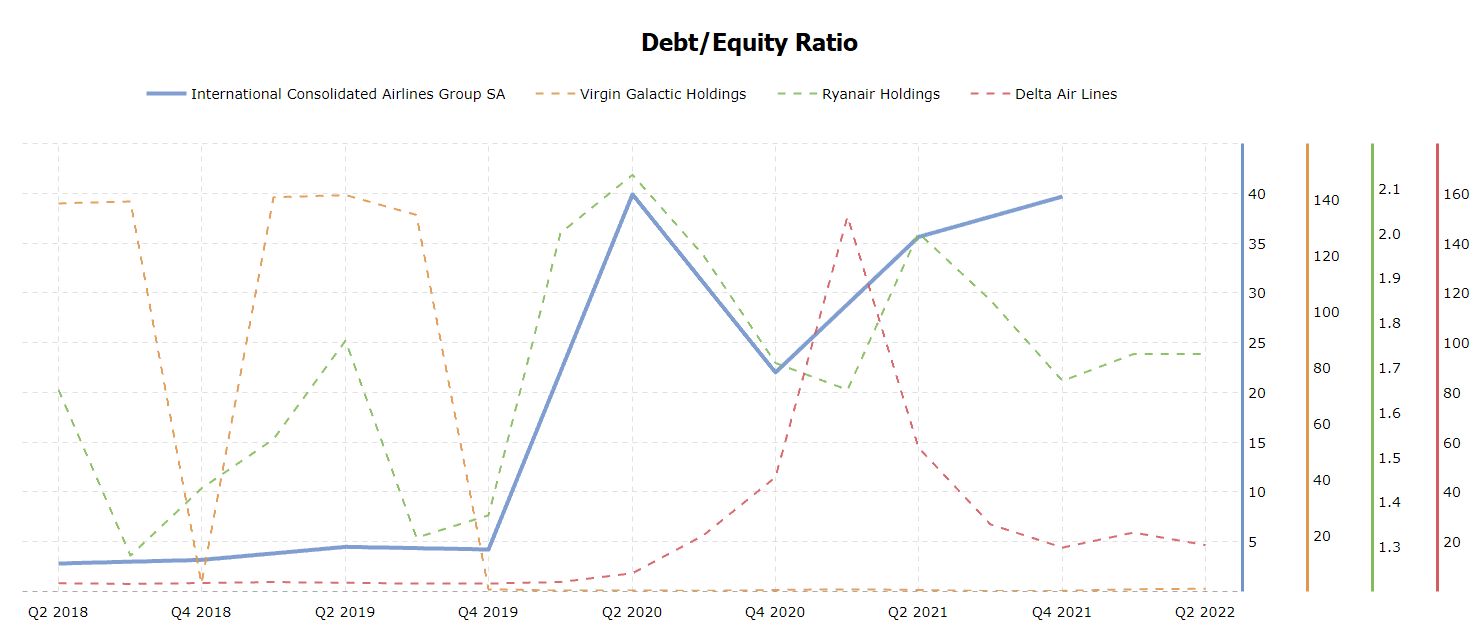This screenshot has width=1475, height=637.
Task: Select the Q2 2020 x-axis label
Action: coord(632,611)
